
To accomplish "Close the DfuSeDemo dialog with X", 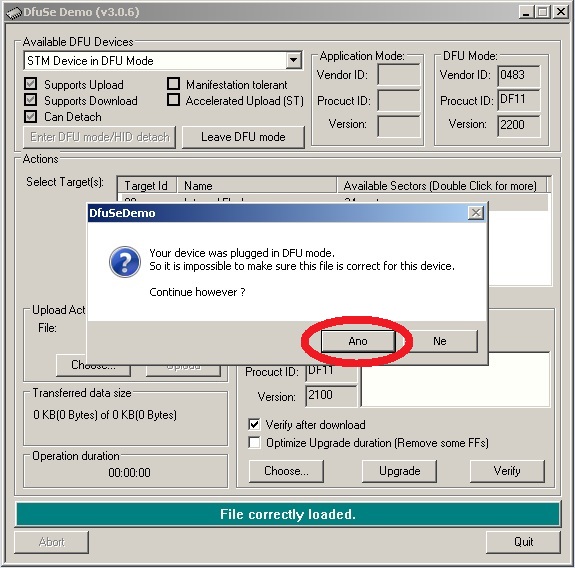I will click(476, 213).
